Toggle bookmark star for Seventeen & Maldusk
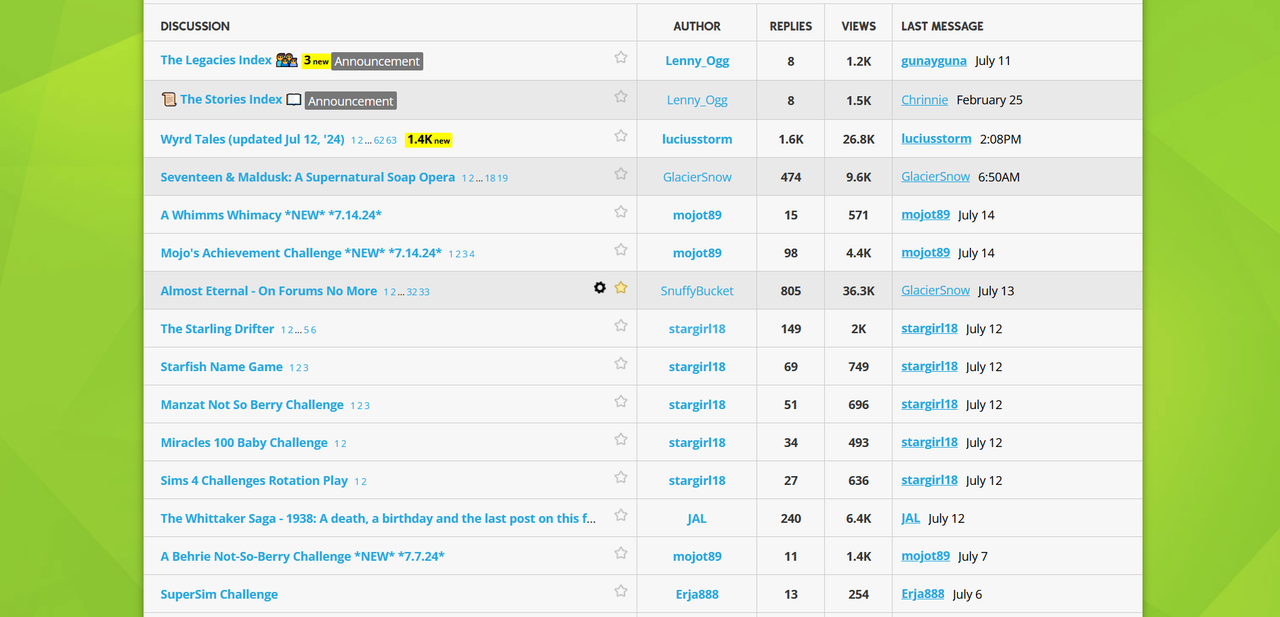Viewport: 1280px width, 617px height. click(621, 174)
